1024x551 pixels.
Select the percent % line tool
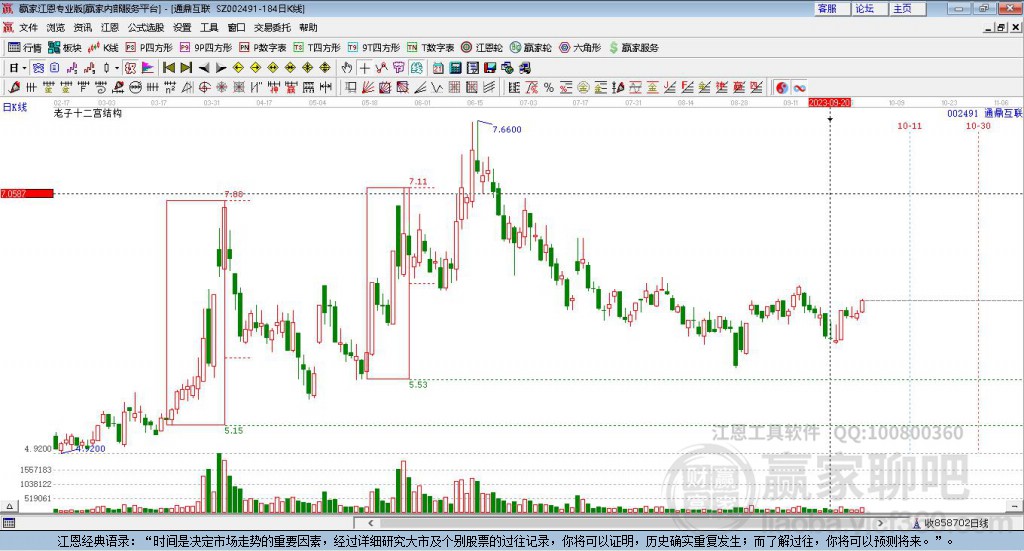pyautogui.click(x=549, y=87)
